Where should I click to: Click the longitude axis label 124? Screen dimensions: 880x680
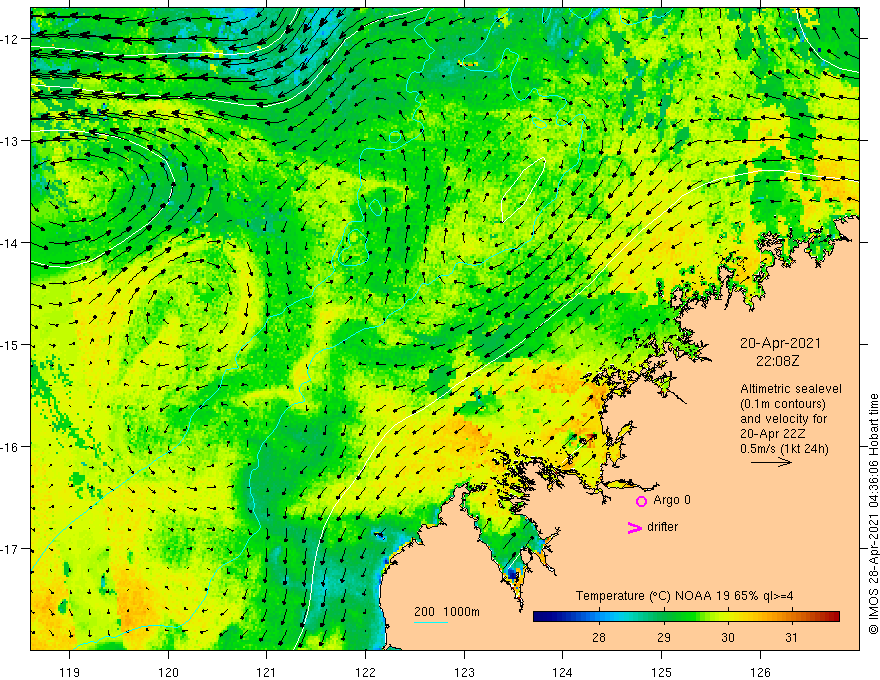(x=563, y=672)
